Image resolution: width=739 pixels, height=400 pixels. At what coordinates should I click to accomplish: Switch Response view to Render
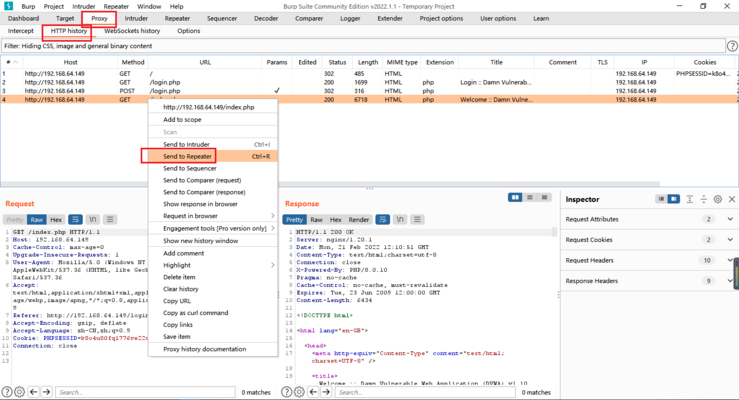(358, 219)
